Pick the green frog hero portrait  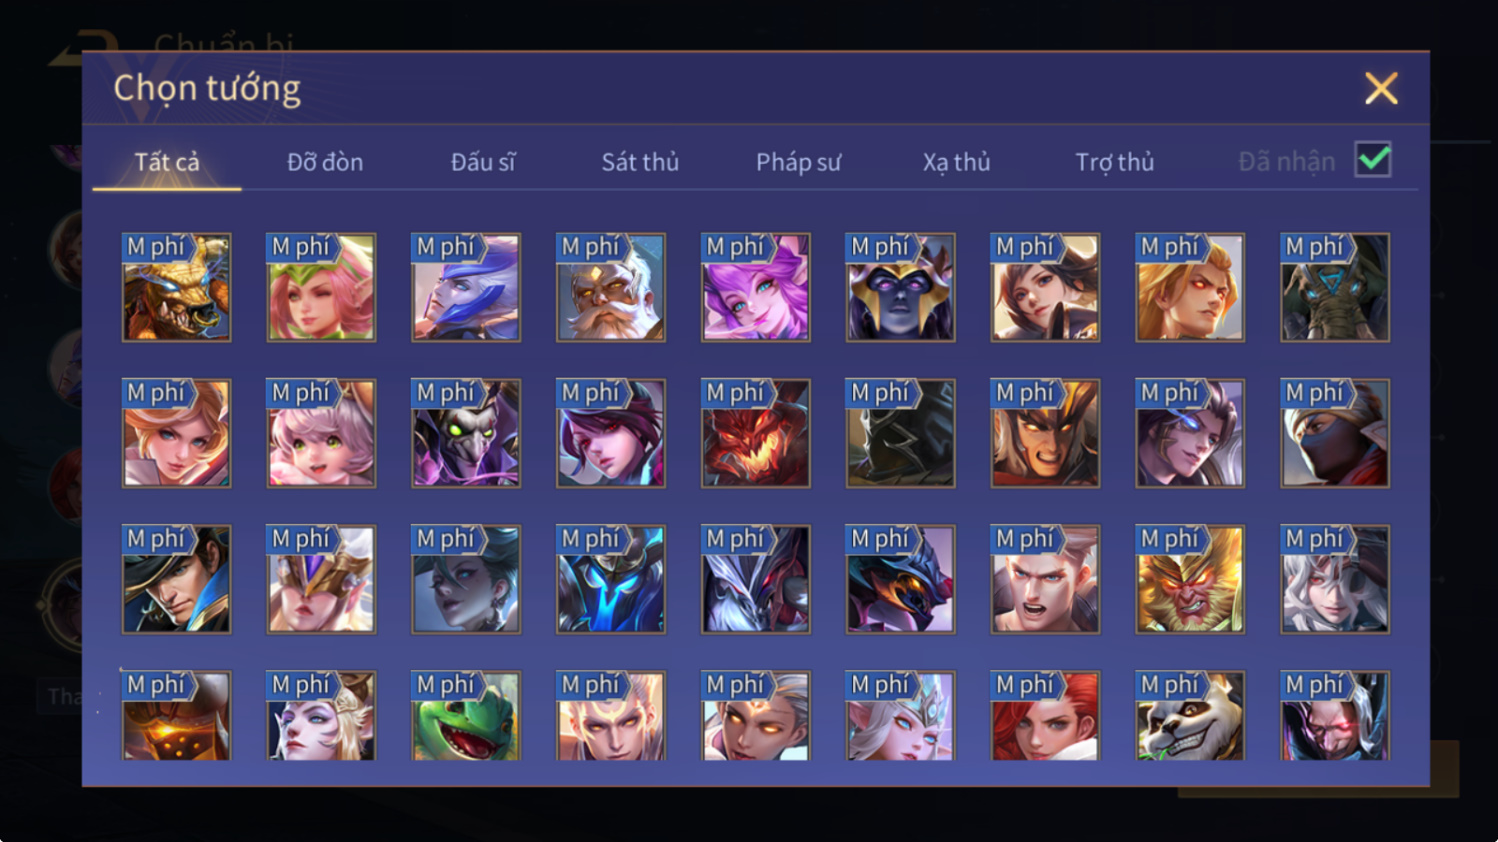[x=466, y=716]
